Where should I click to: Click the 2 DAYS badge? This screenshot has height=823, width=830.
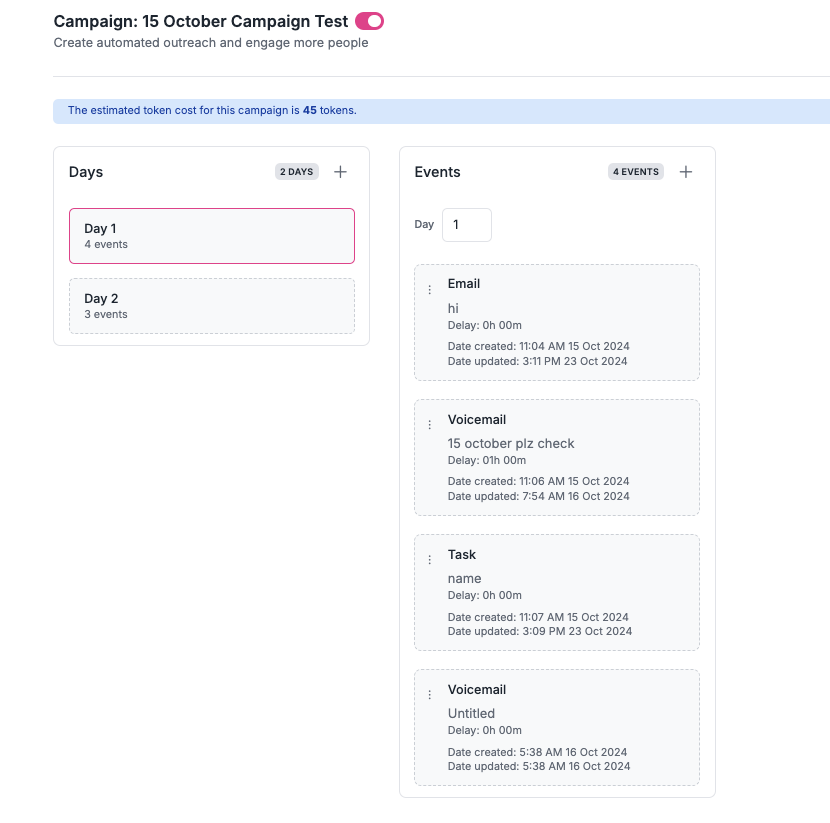pos(296,171)
